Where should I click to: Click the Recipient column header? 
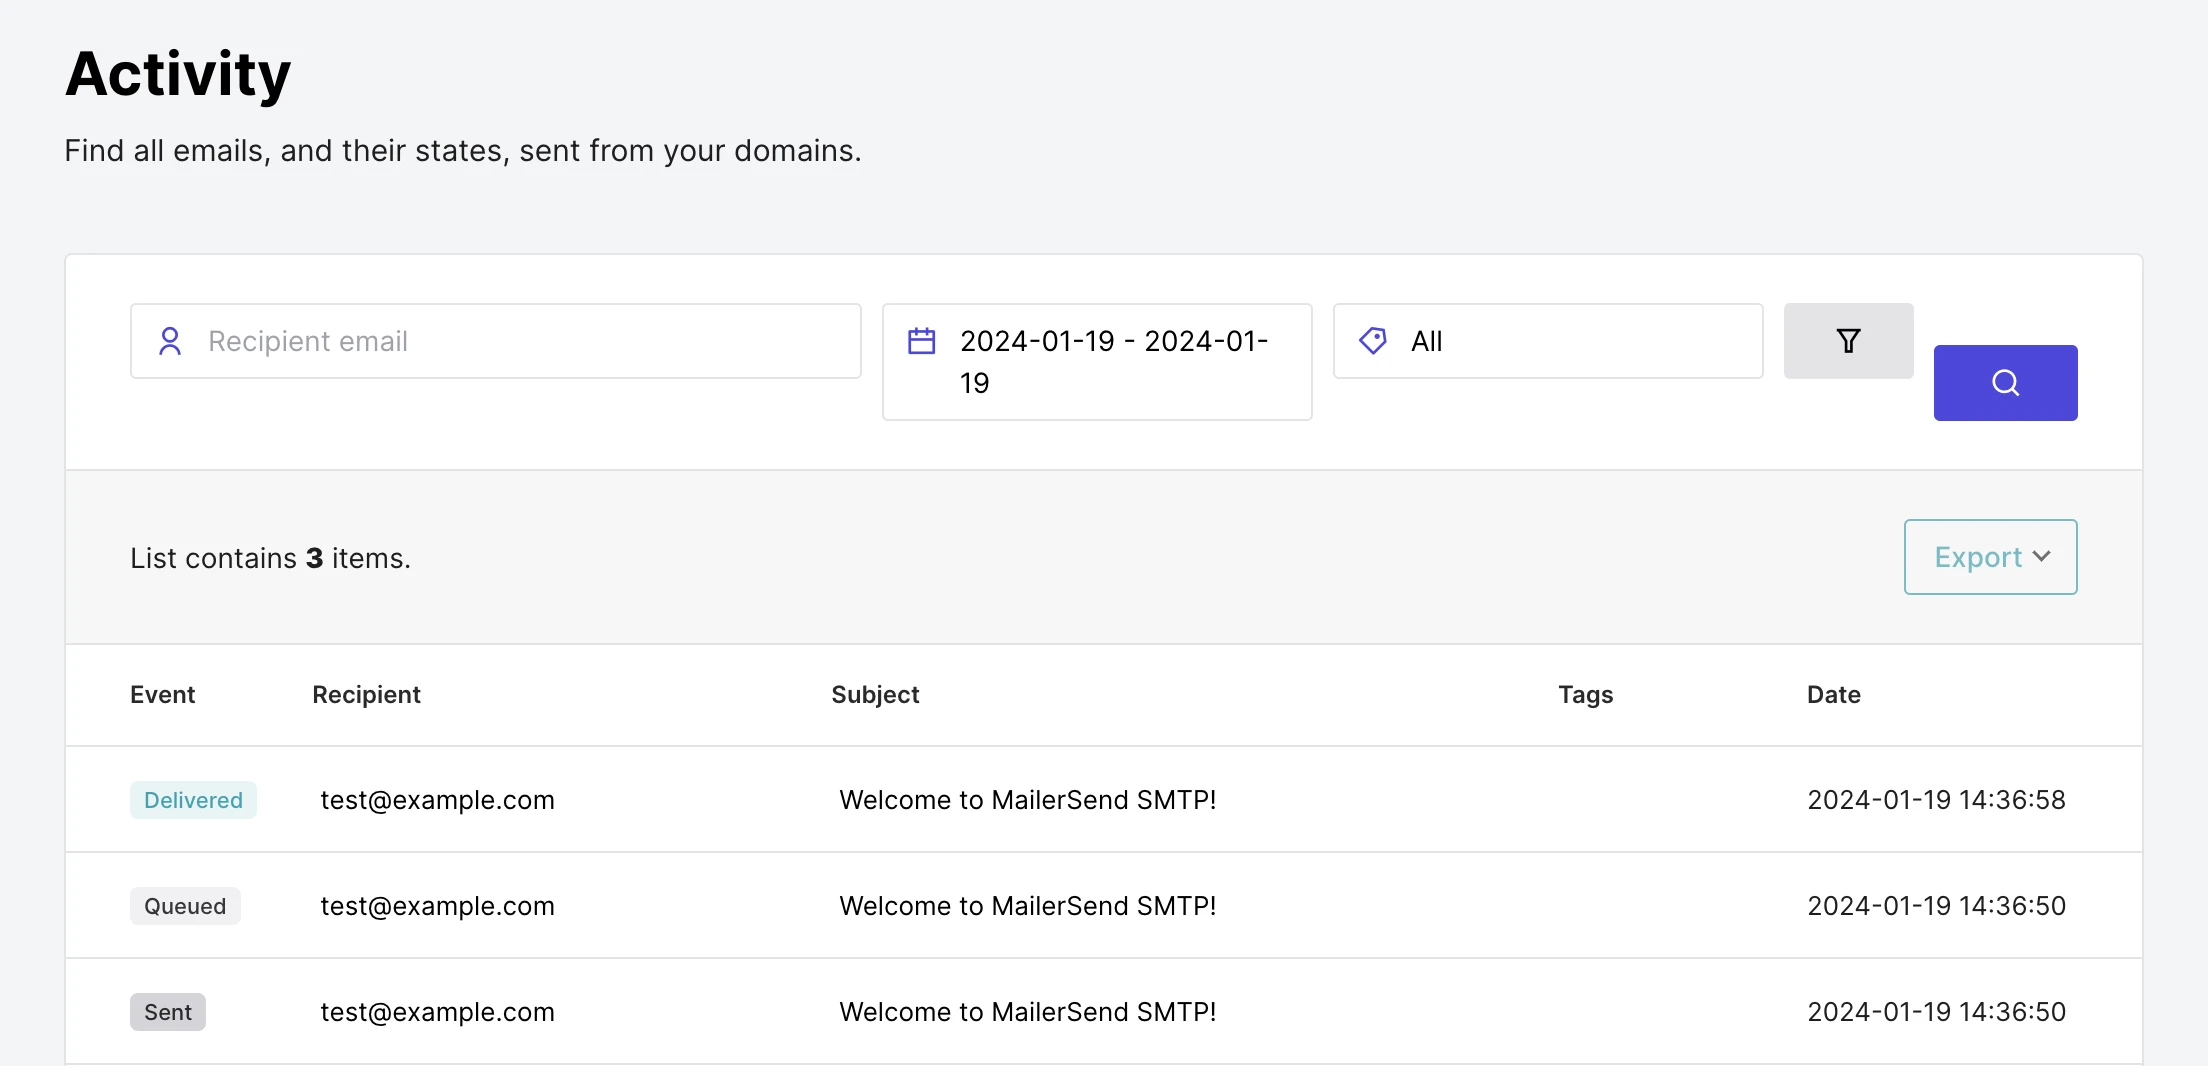tap(366, 695)
